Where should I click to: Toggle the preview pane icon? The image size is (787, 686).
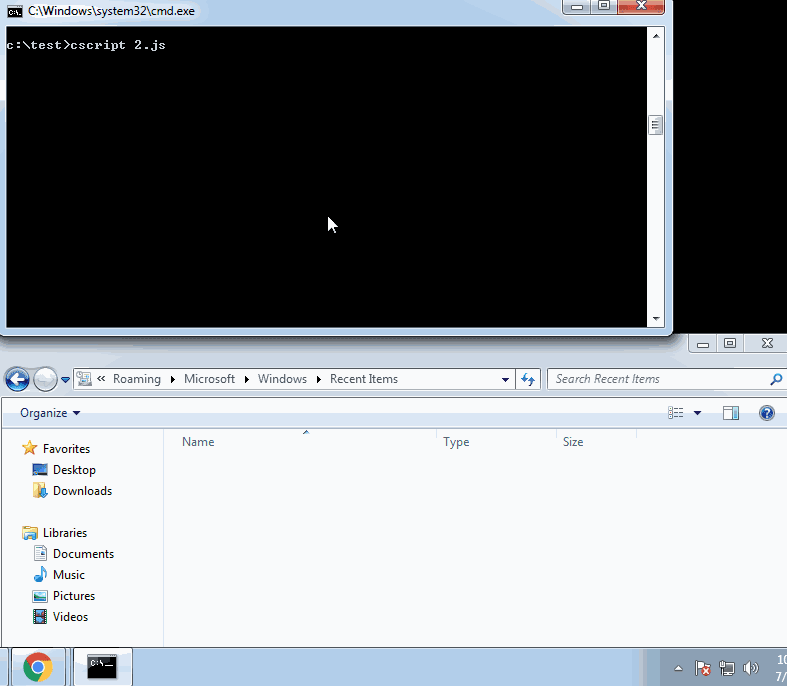click(x=731, y=413)
